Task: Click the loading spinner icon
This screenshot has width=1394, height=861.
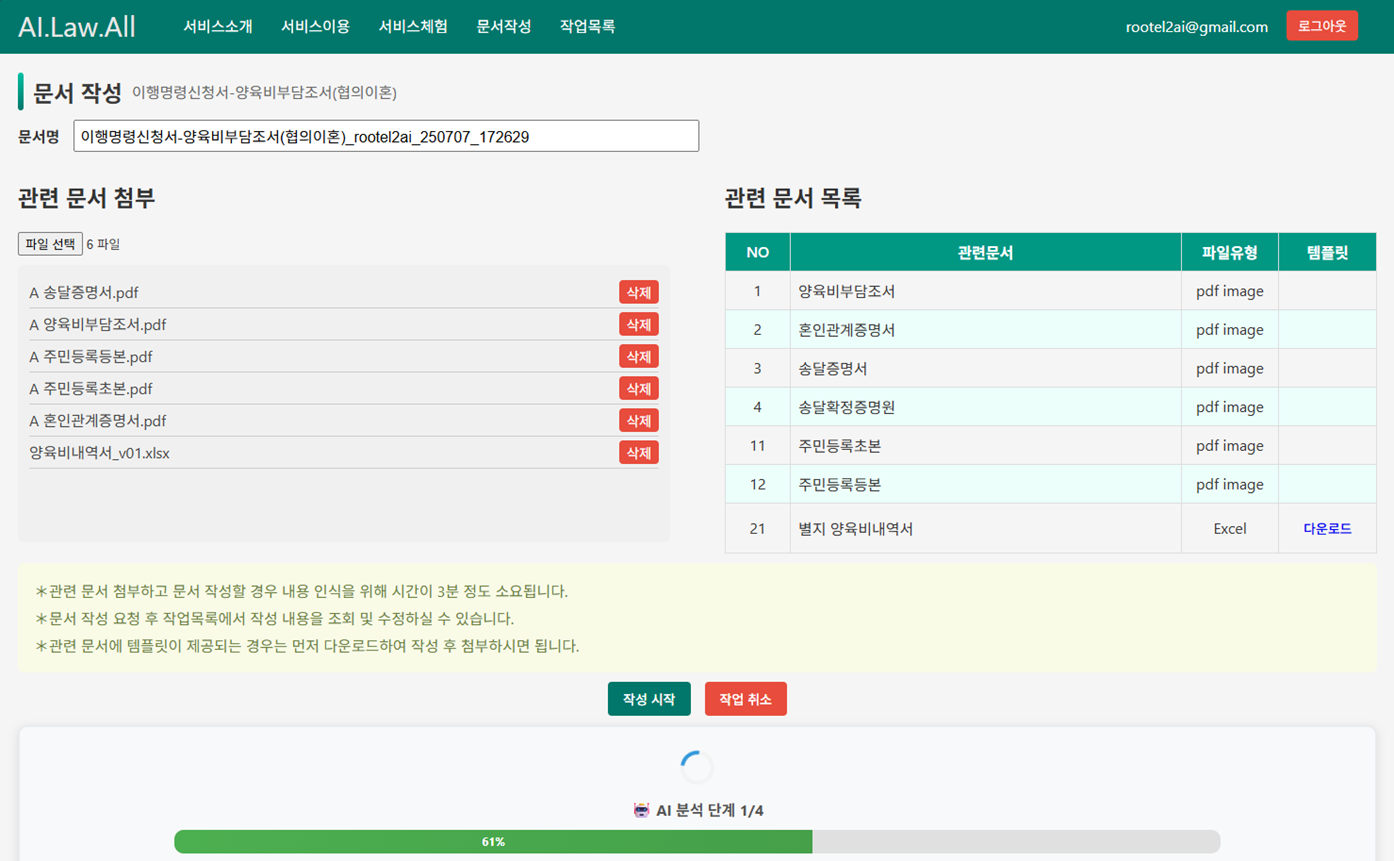Action: click(x=697, y=767)
